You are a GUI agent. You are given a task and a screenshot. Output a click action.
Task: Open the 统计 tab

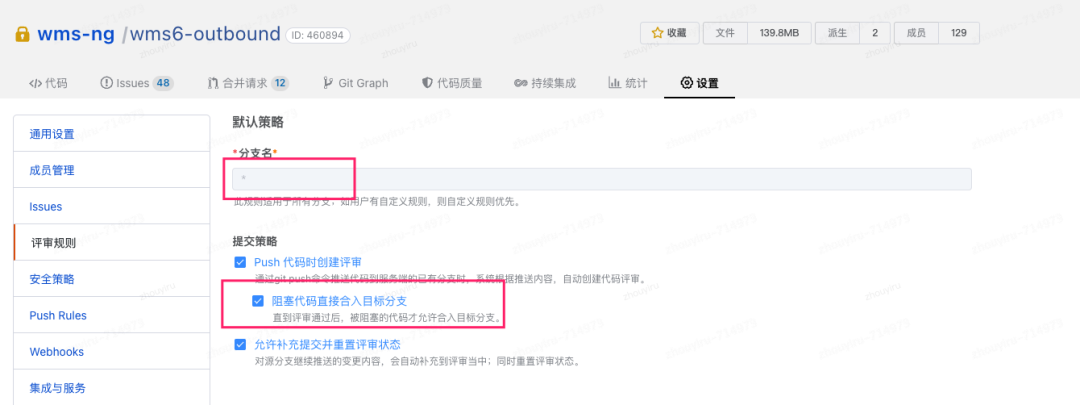(627, 83)
